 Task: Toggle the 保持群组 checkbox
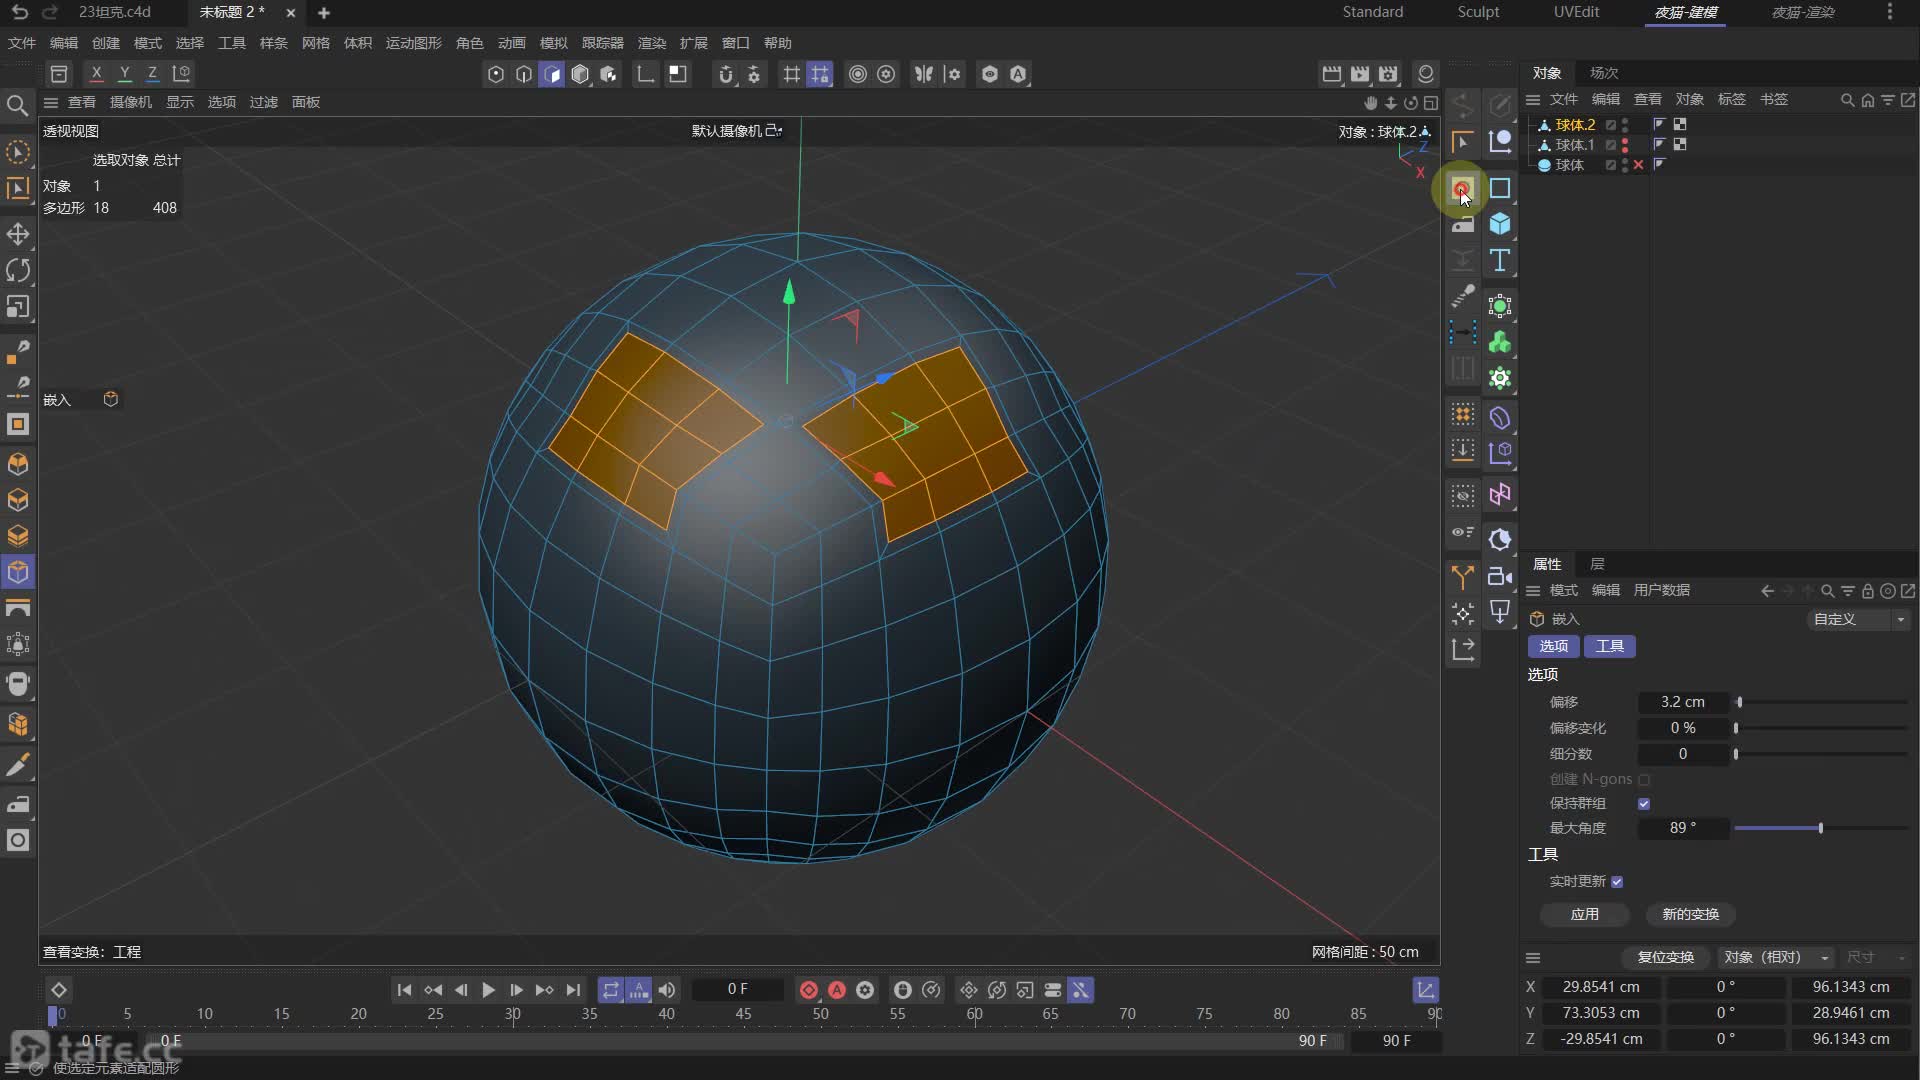click(x=1644, y=804)
